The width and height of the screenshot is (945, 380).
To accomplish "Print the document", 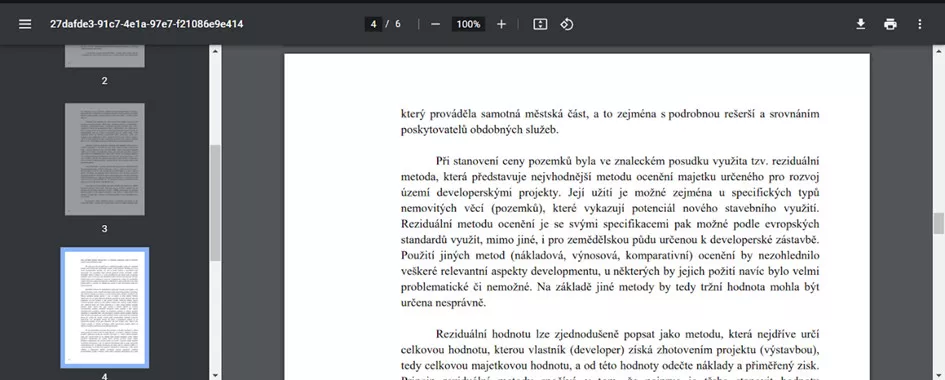I will click(x=890, y=24).
